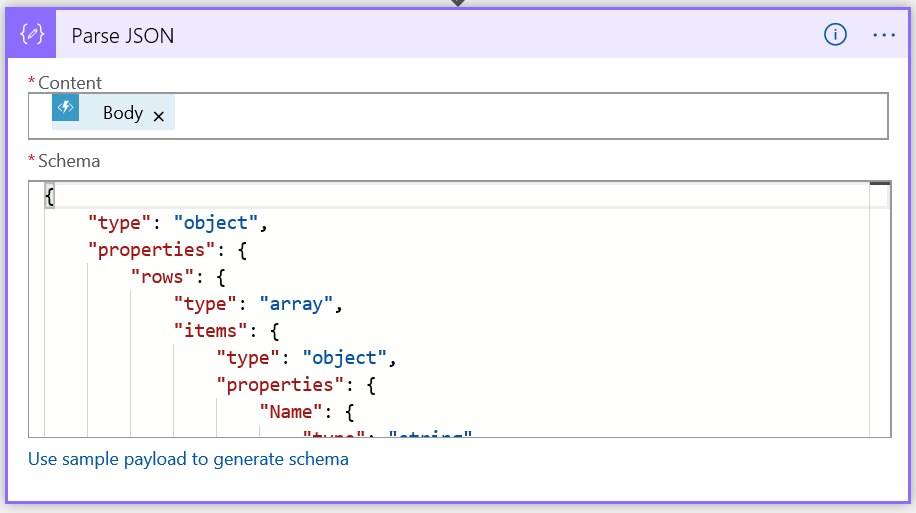Click the purple Parse JSON action icon

point(32,34)
